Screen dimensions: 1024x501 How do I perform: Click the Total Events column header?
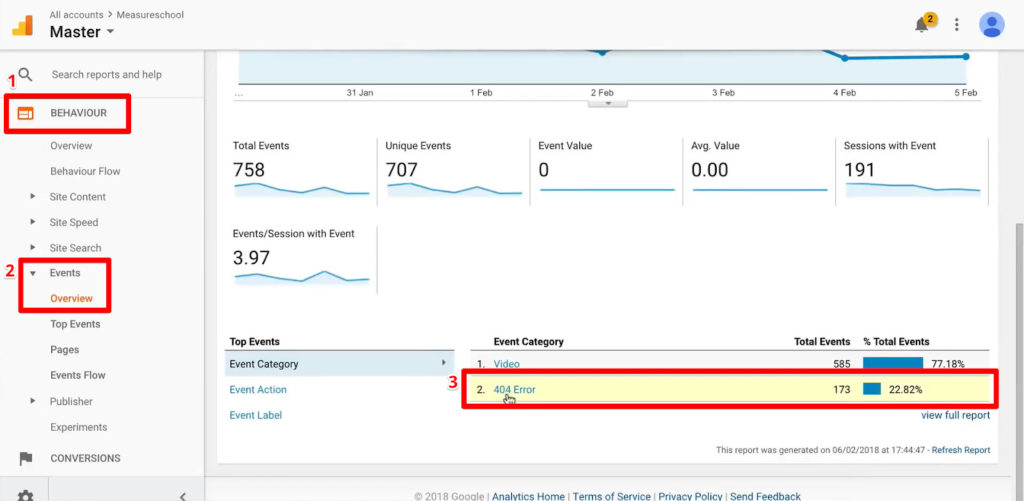click(x=822, y=342)
